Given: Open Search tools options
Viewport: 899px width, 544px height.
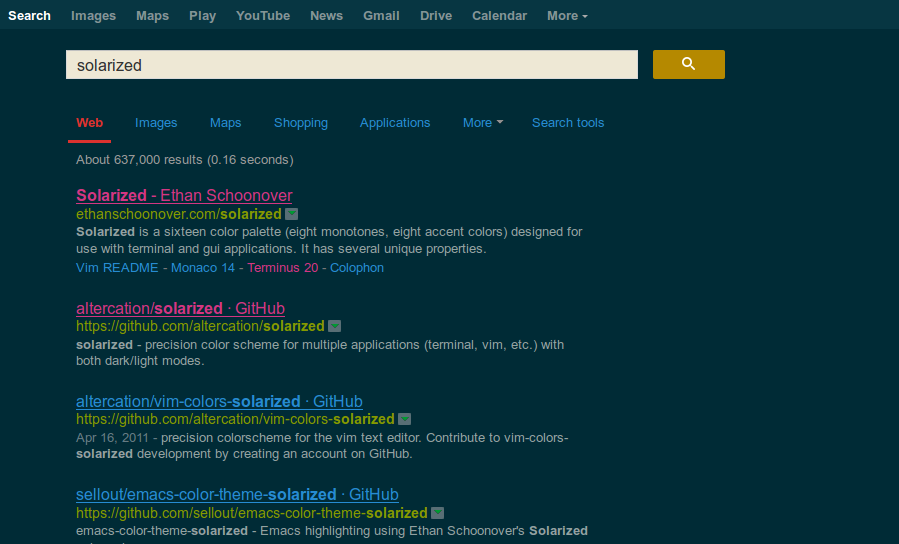Looking at the screenshot, I should click(568, 123).
